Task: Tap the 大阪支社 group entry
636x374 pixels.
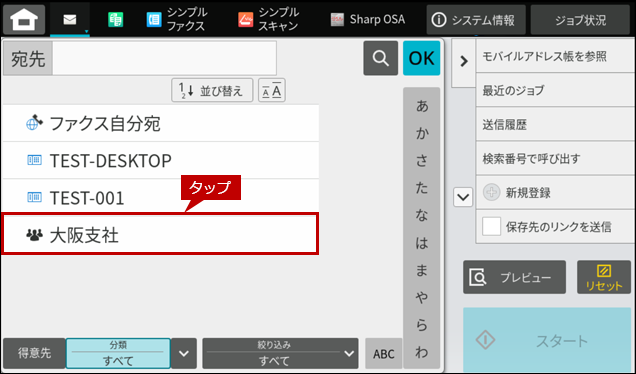Action: point(160,234)
